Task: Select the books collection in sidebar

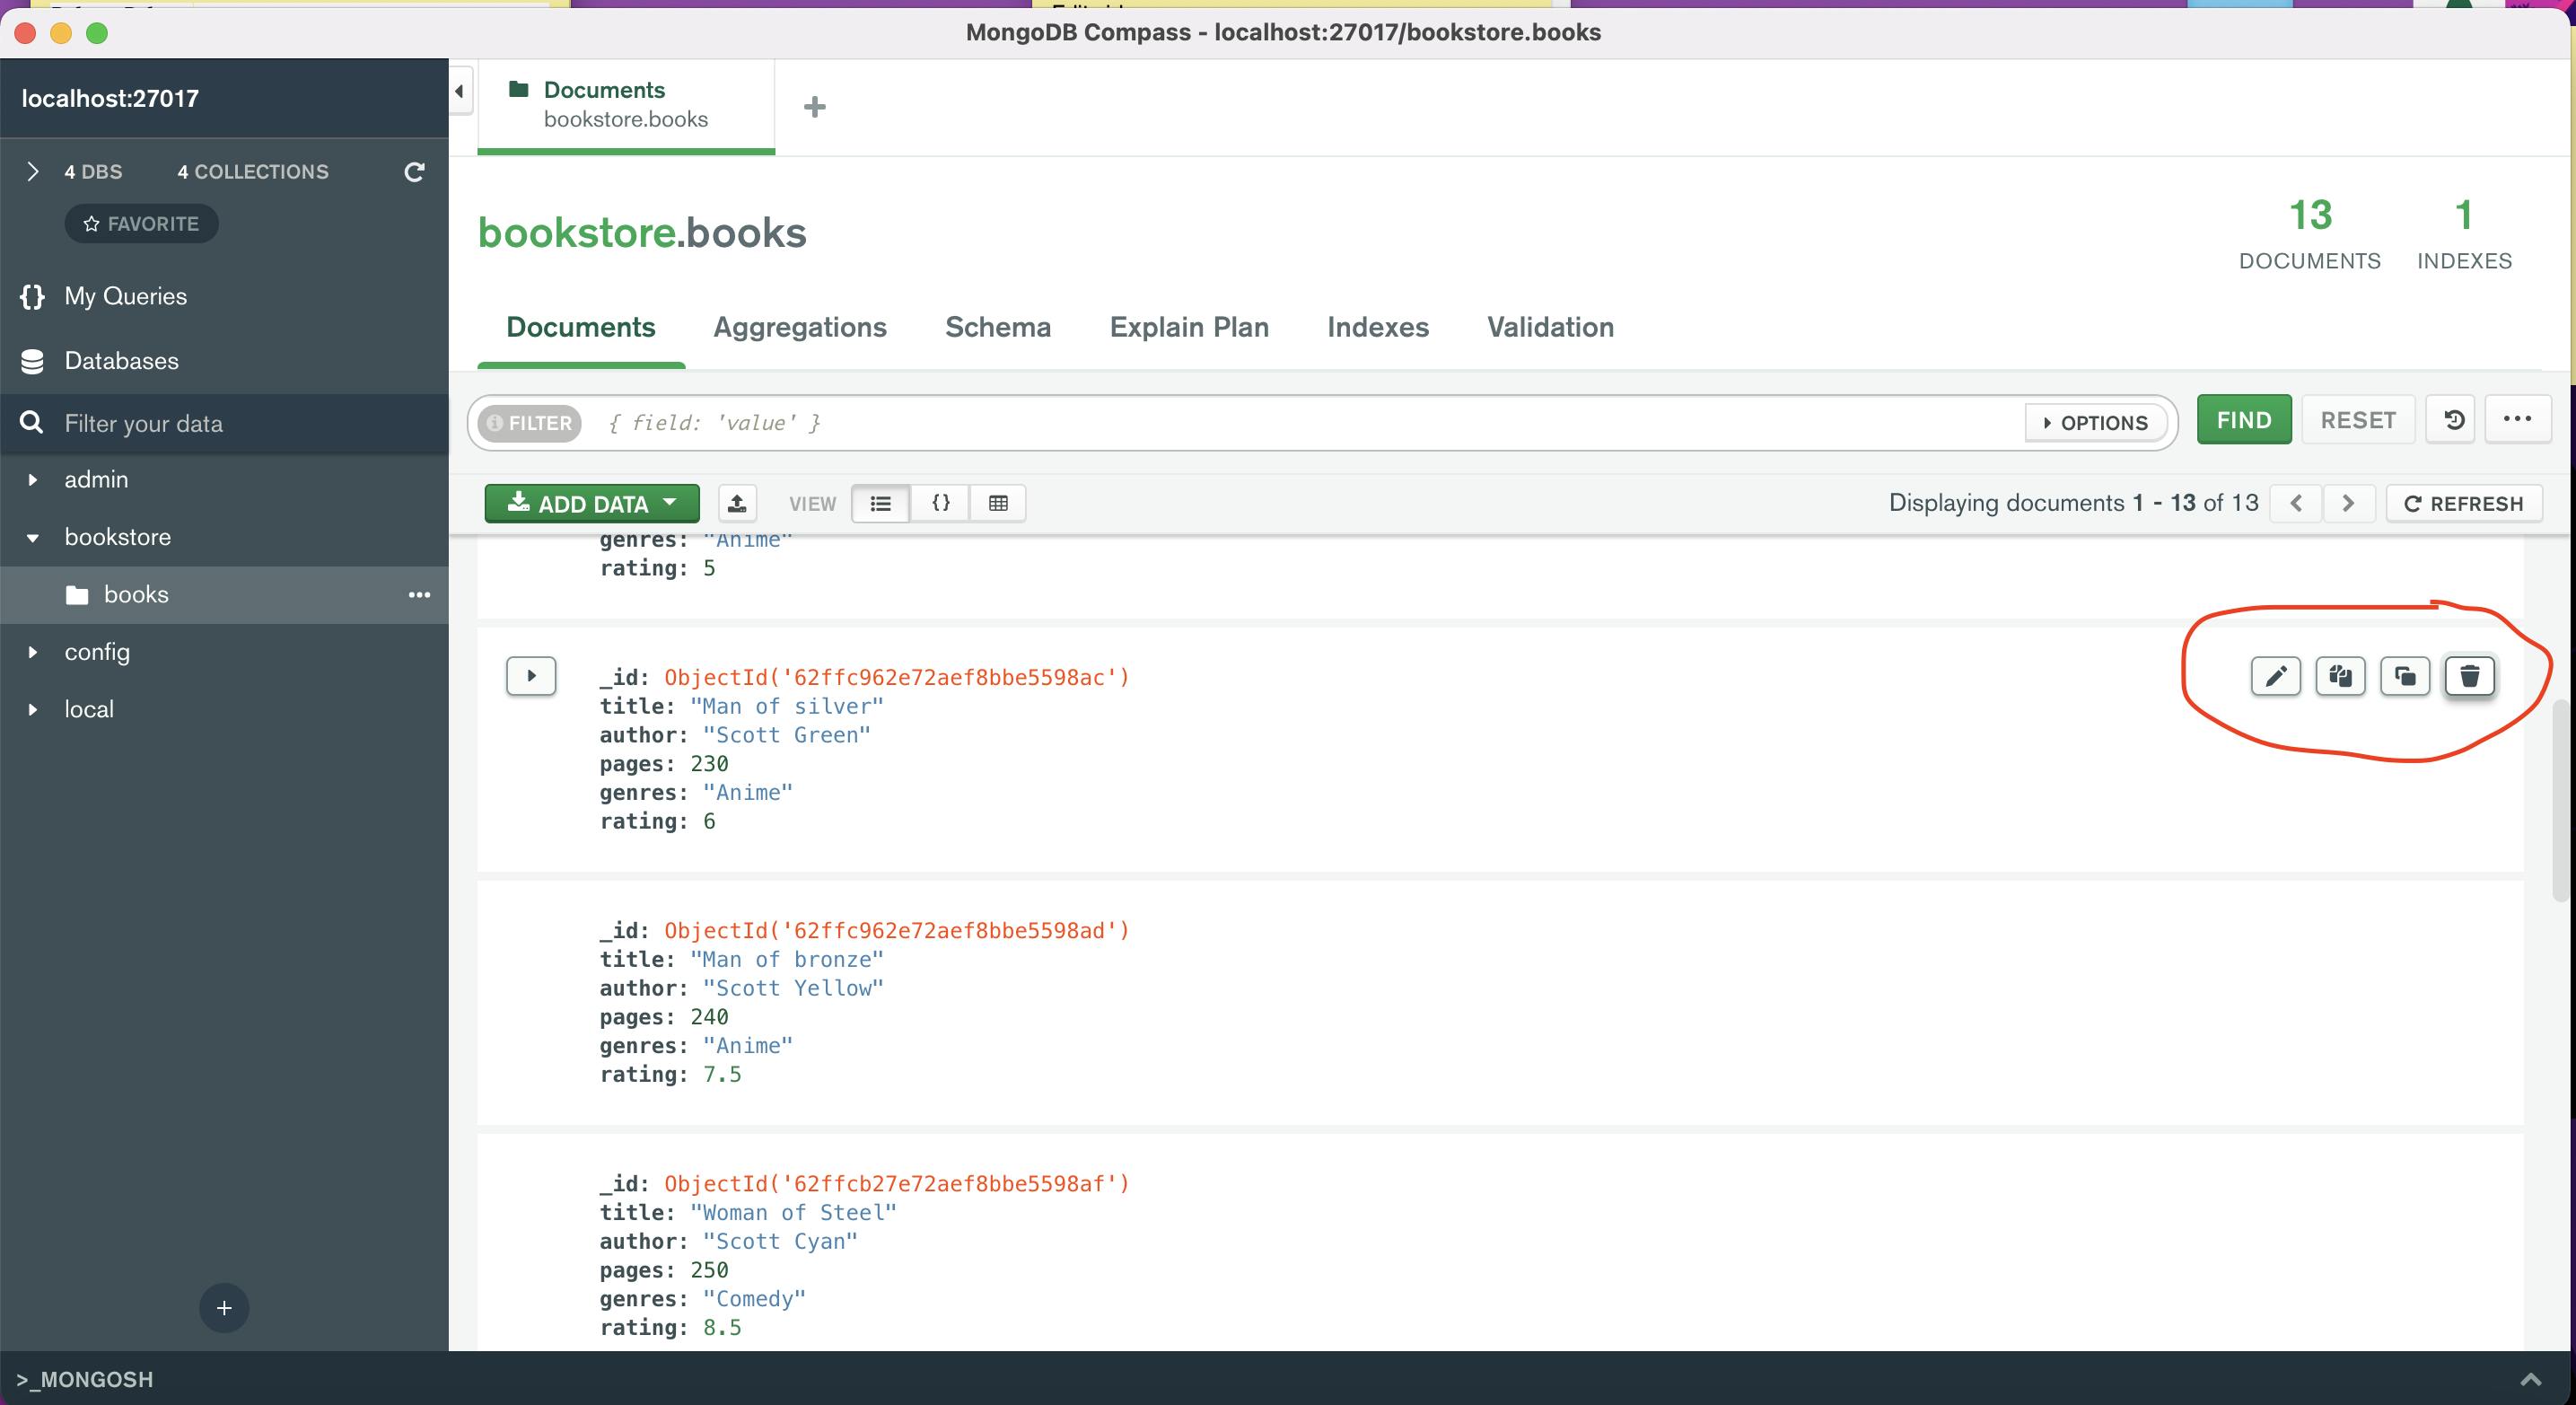Action: point(224,595)
